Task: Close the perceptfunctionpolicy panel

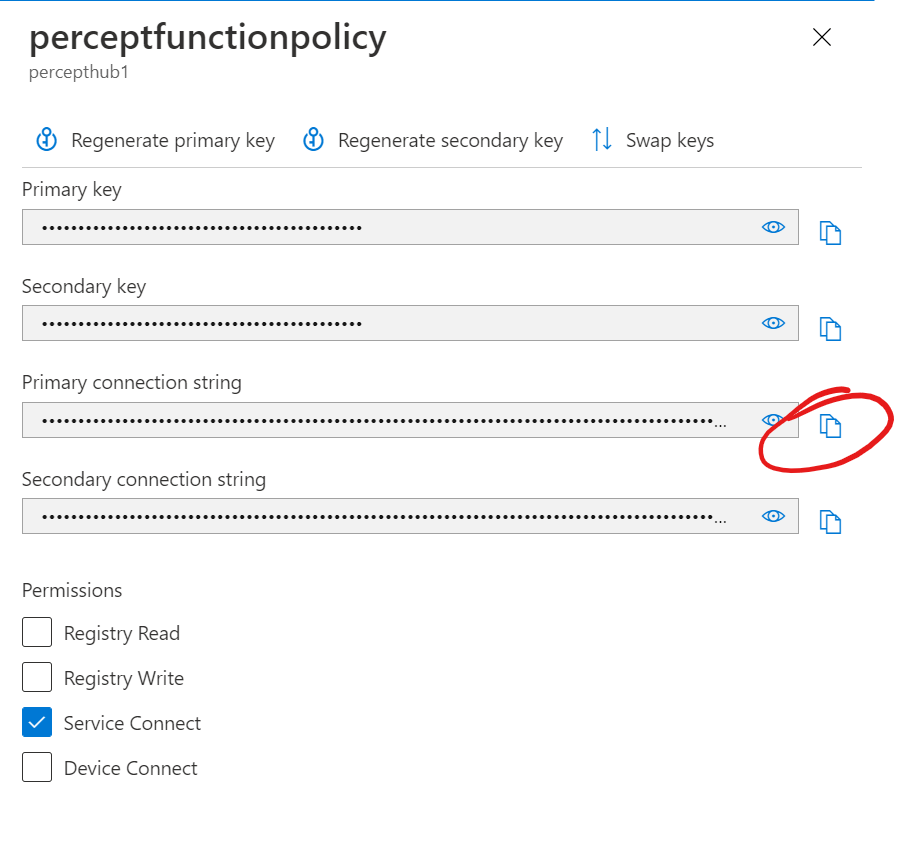Action: [822, 38]
